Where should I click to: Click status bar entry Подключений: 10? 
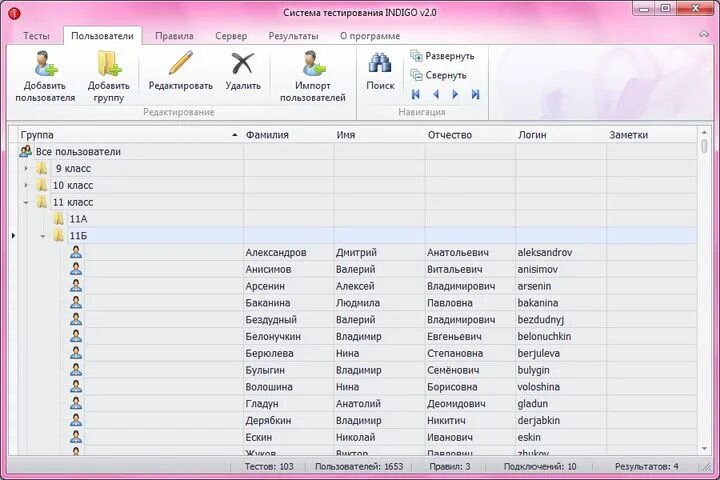pos(540,466)
